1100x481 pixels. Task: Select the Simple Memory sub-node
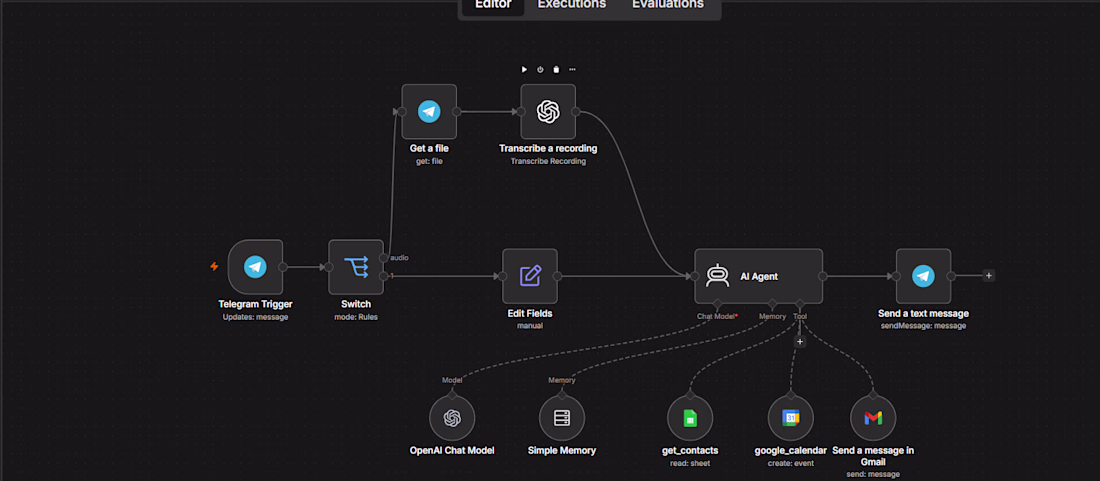click(562, 419)
